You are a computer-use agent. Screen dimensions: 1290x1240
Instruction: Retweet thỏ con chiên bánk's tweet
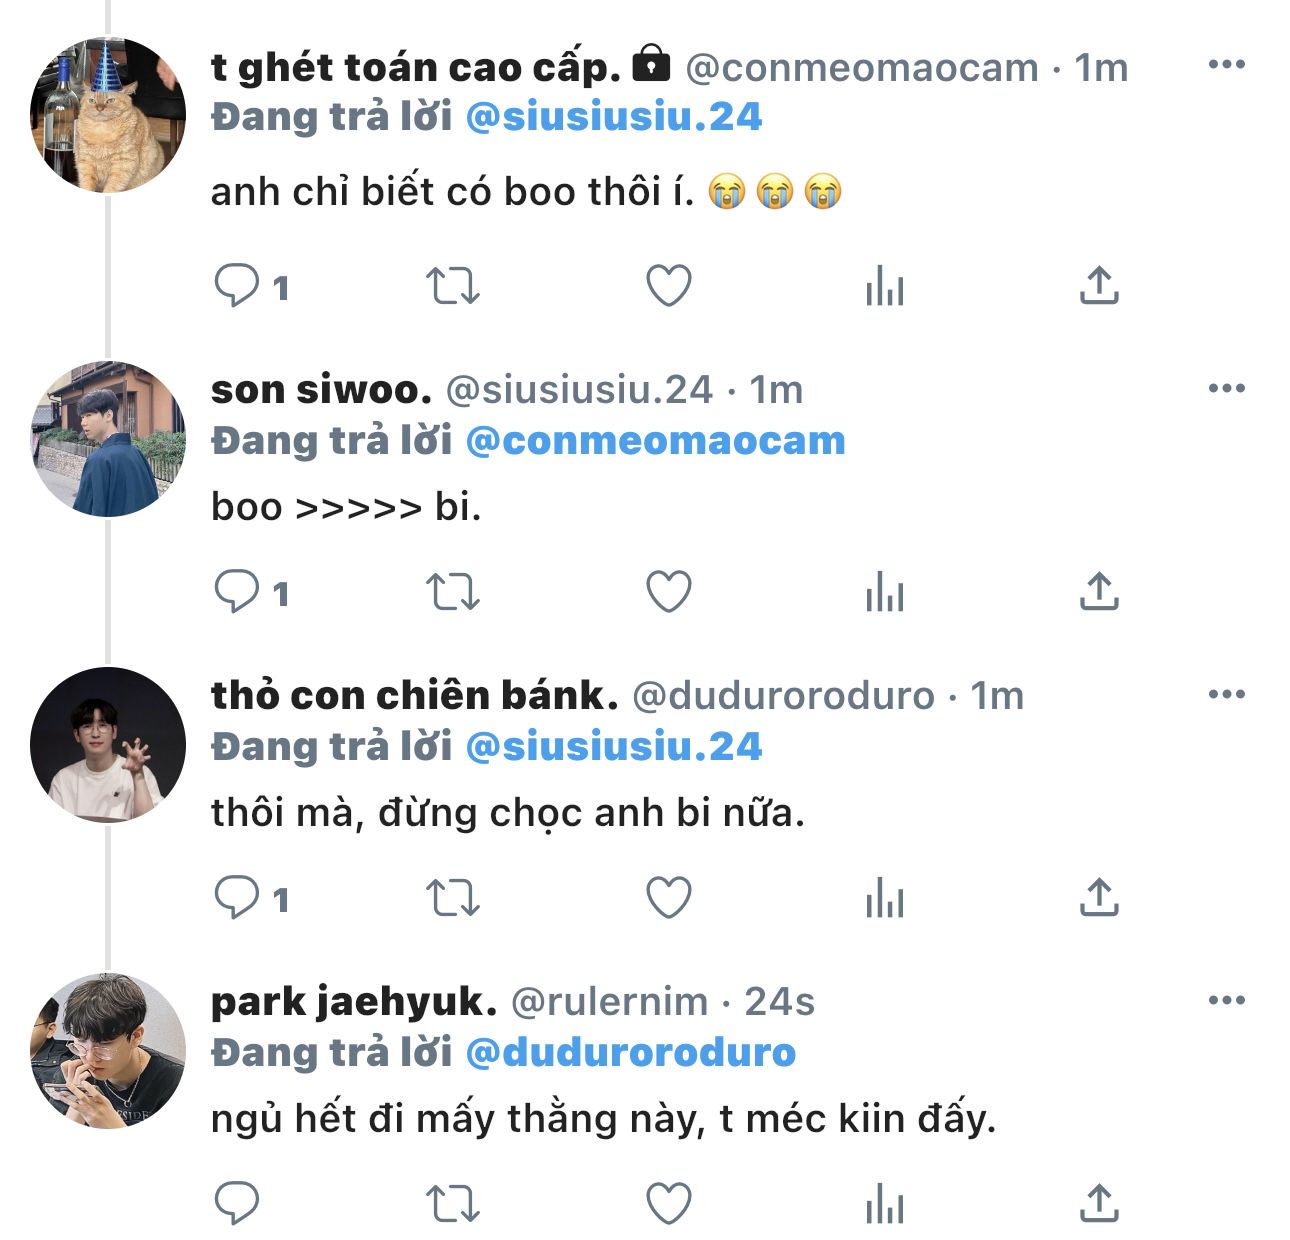[x=453, y=898]
